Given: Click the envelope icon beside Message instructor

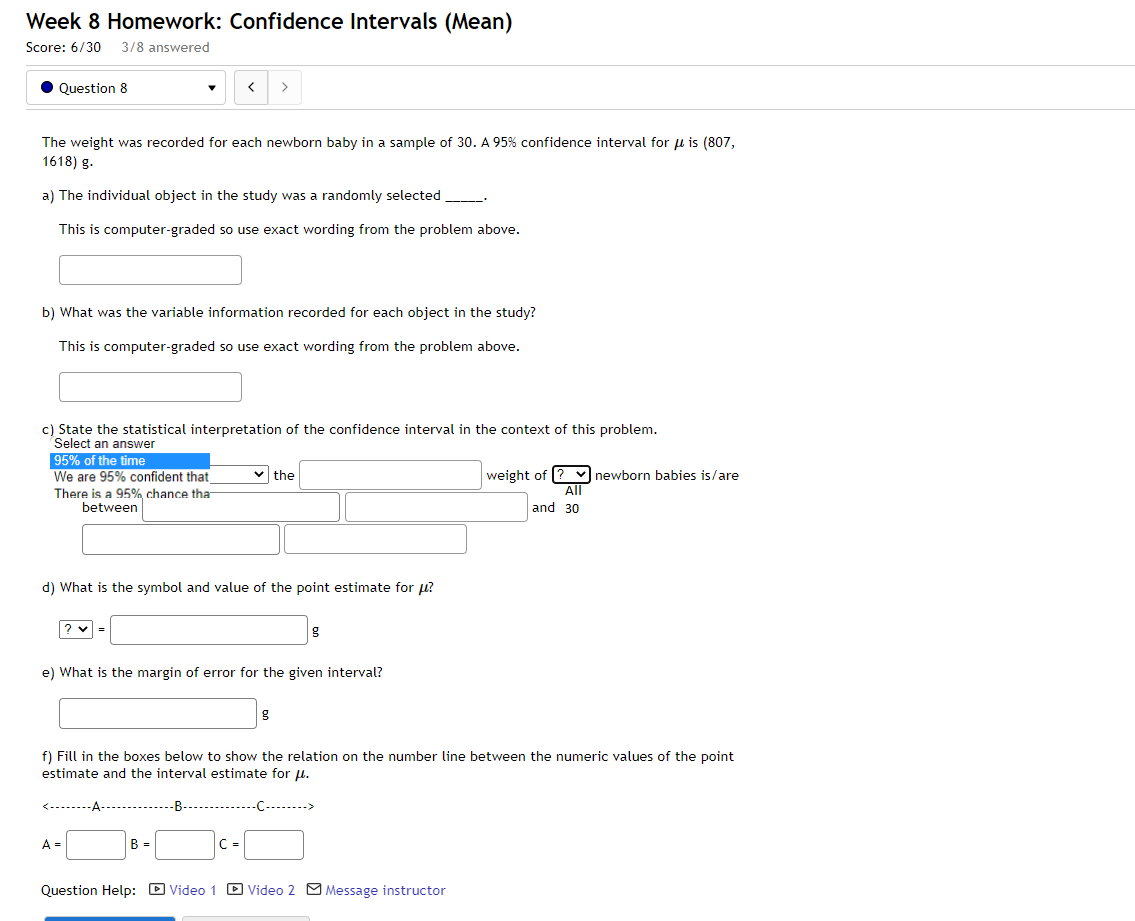Looking at the screenshot, I should (x=313, y=889).
